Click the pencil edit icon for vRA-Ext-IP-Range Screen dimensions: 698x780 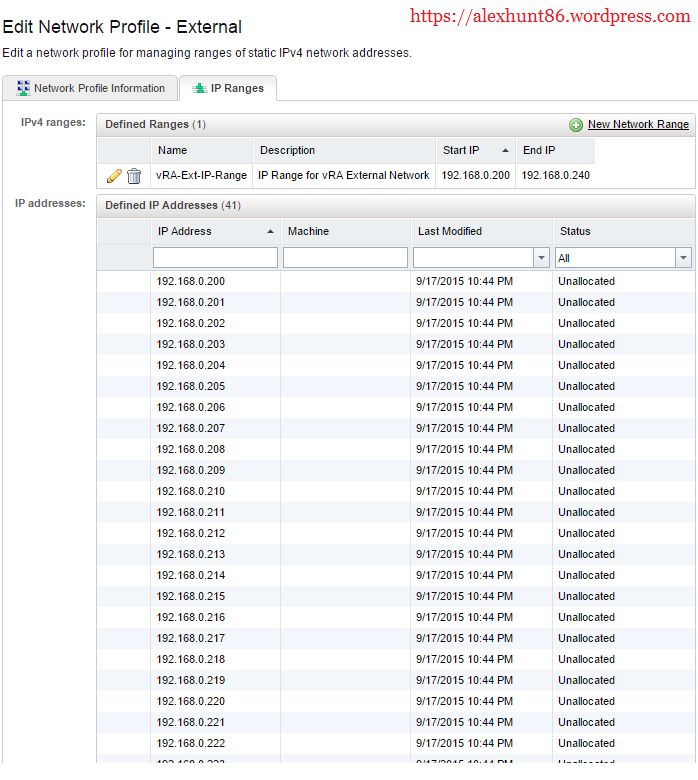[114, 176]
